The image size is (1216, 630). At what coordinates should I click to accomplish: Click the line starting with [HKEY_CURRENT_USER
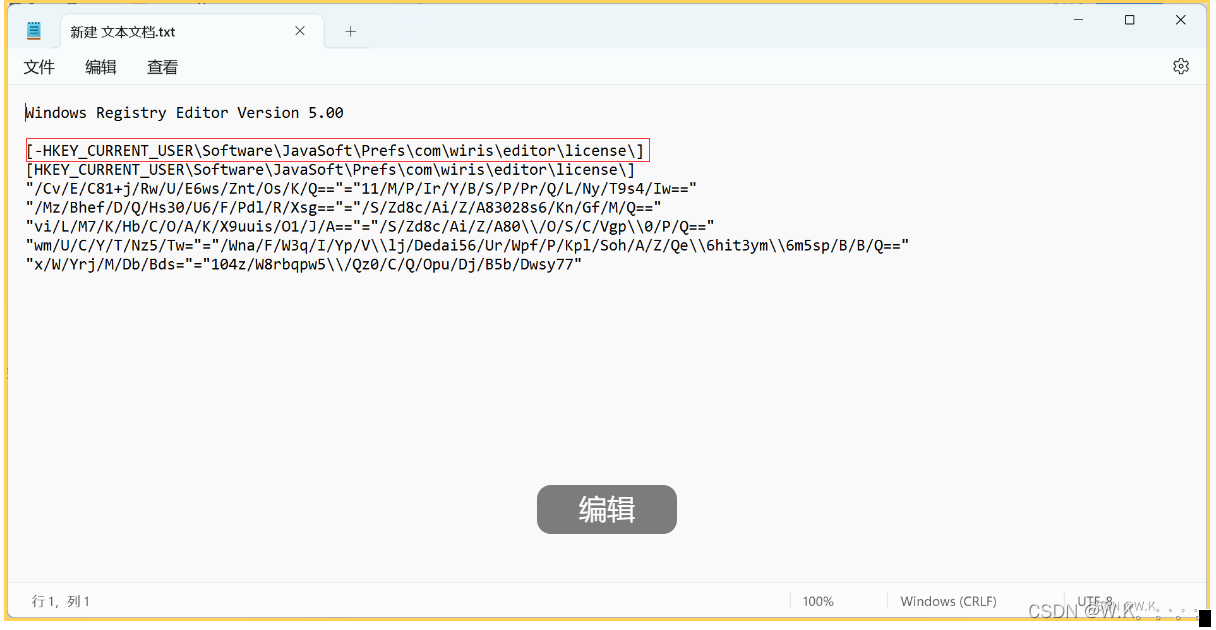click(x=331, y=170)
